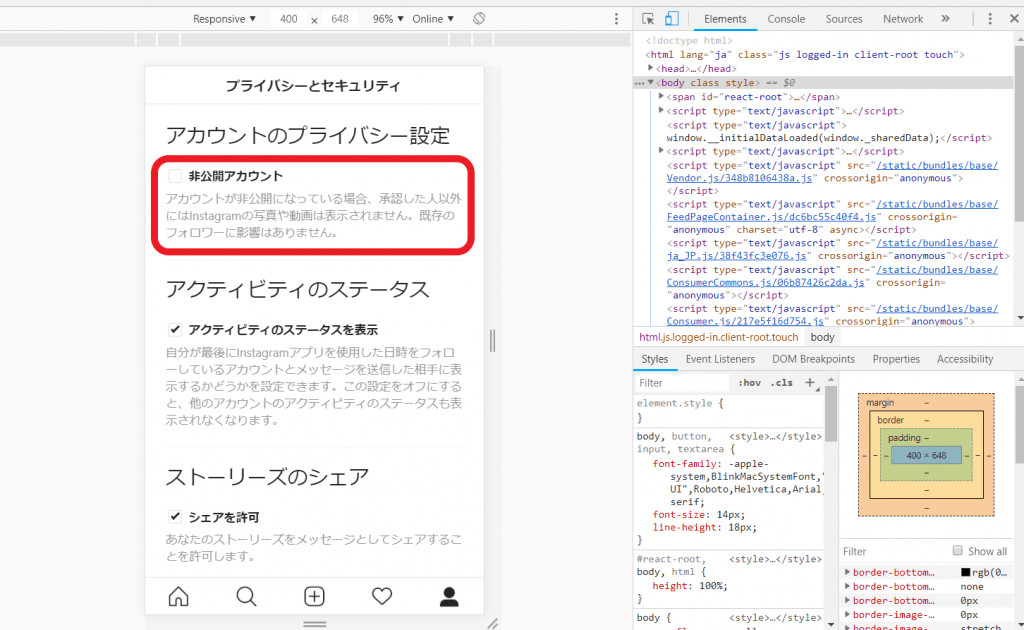Switch to the Console tab
This screenshot has width=1024, height=630.
click(786, 19)
